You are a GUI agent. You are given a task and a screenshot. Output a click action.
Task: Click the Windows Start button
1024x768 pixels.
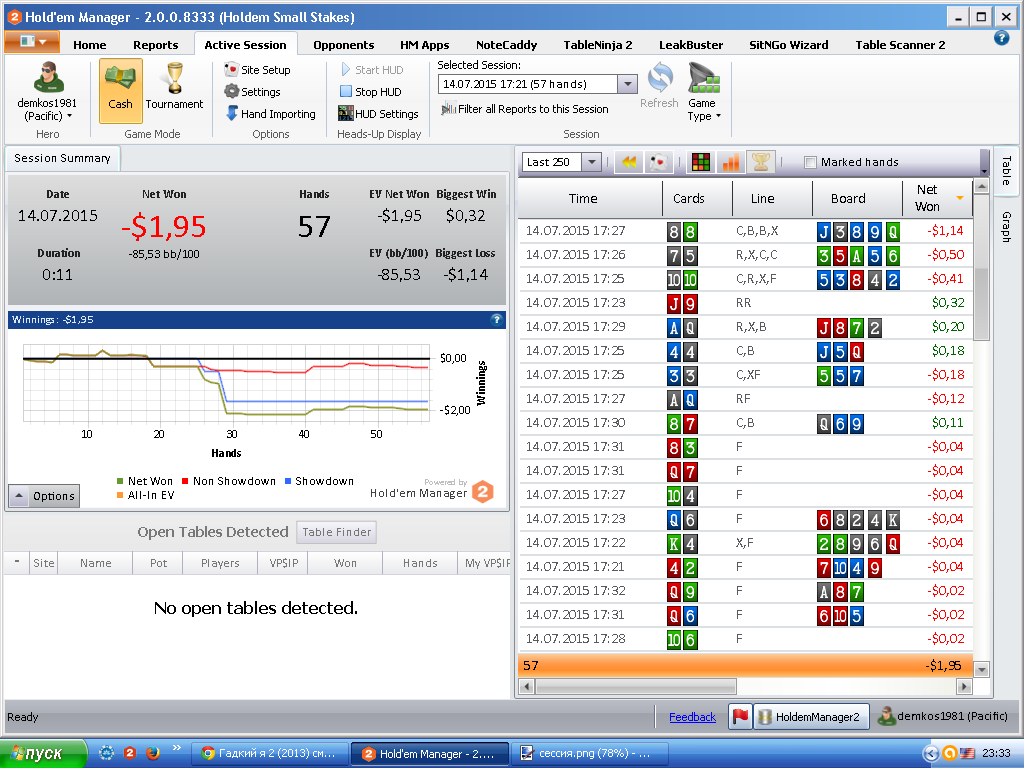point(43,753)
